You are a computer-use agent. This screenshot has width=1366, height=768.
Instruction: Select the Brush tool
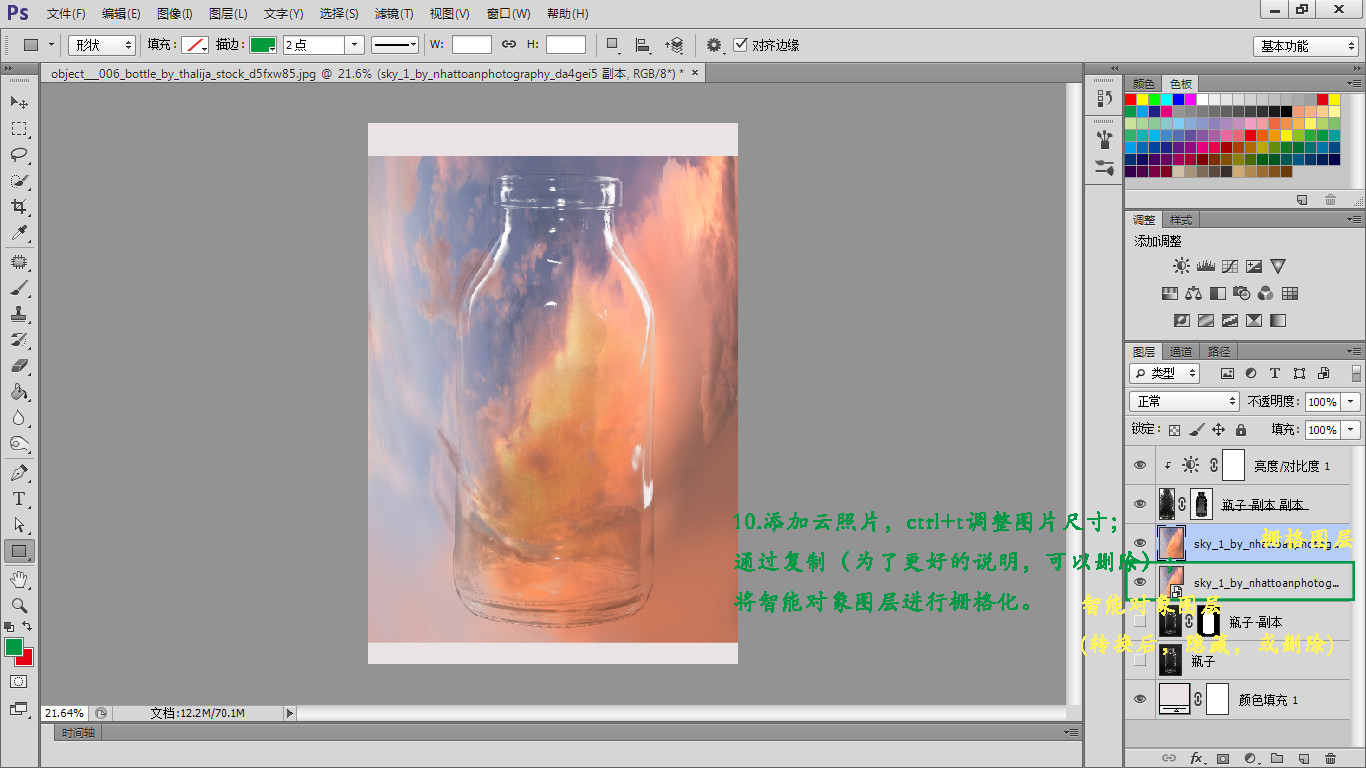point(19,288)
